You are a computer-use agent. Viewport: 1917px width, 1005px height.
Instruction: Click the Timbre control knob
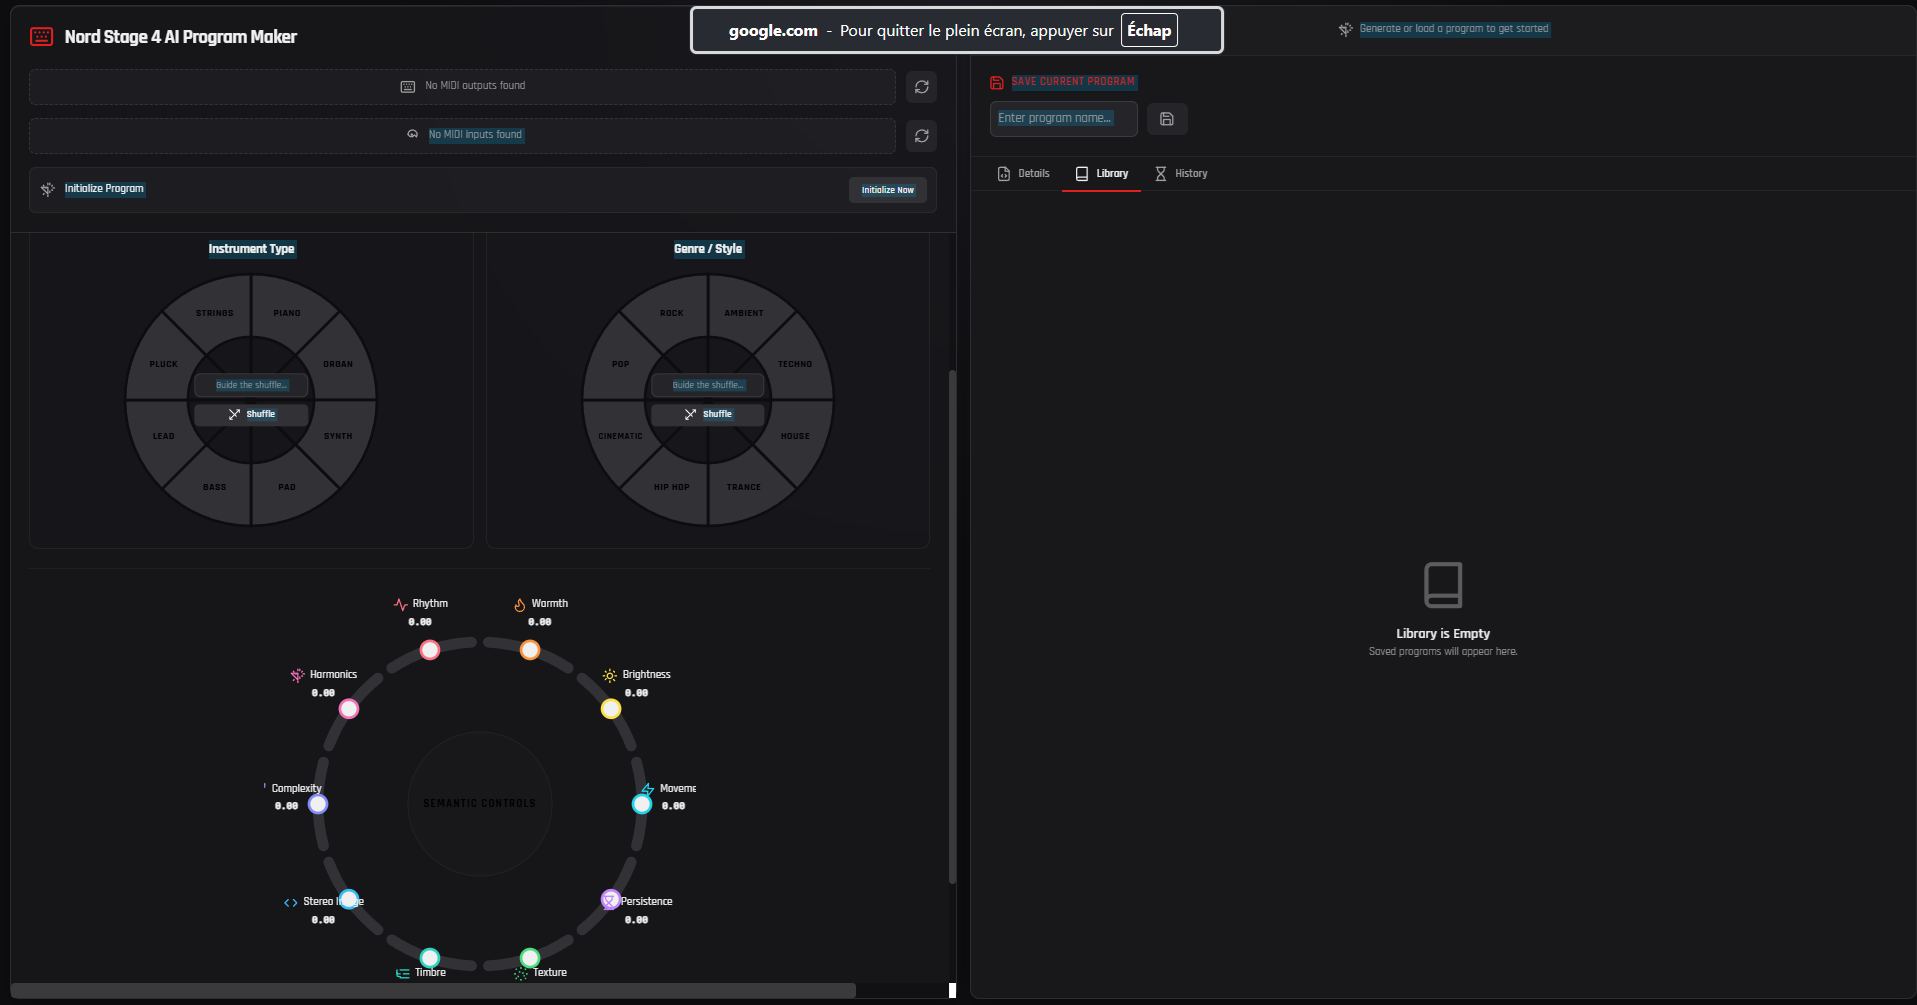pyautogui.click(x=430, y=958)
